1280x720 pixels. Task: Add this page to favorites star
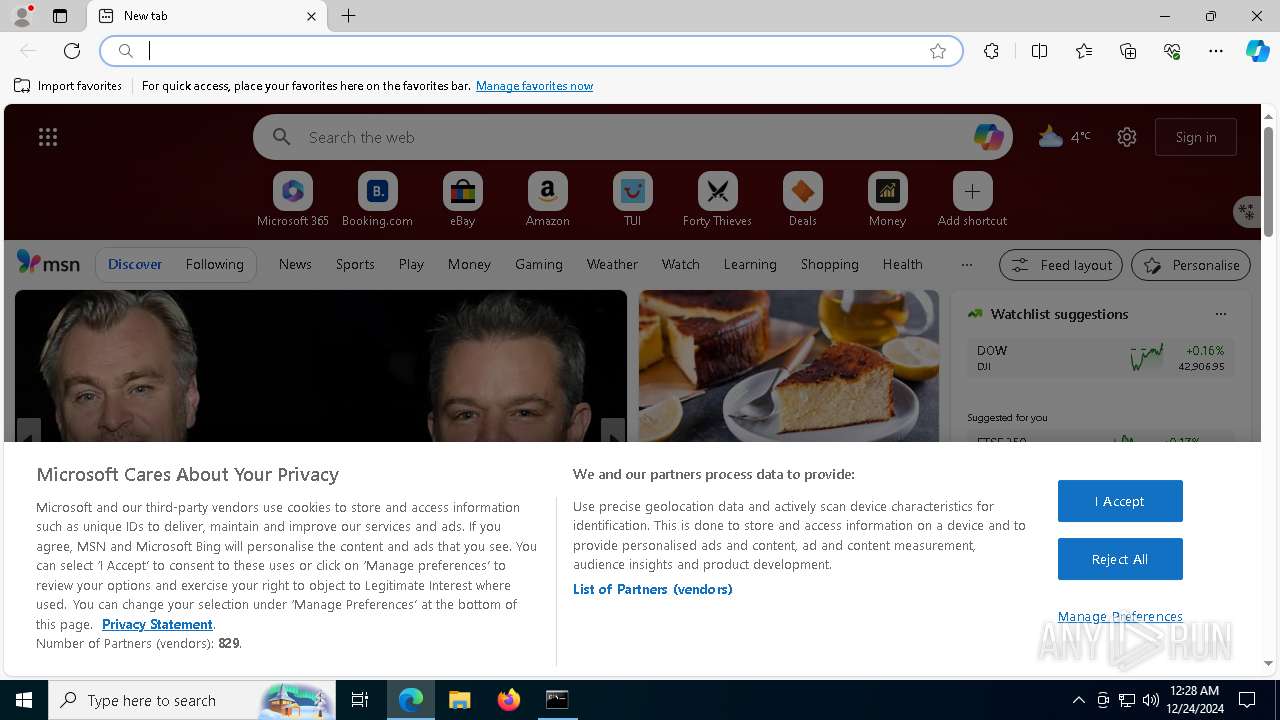(938, 51)
